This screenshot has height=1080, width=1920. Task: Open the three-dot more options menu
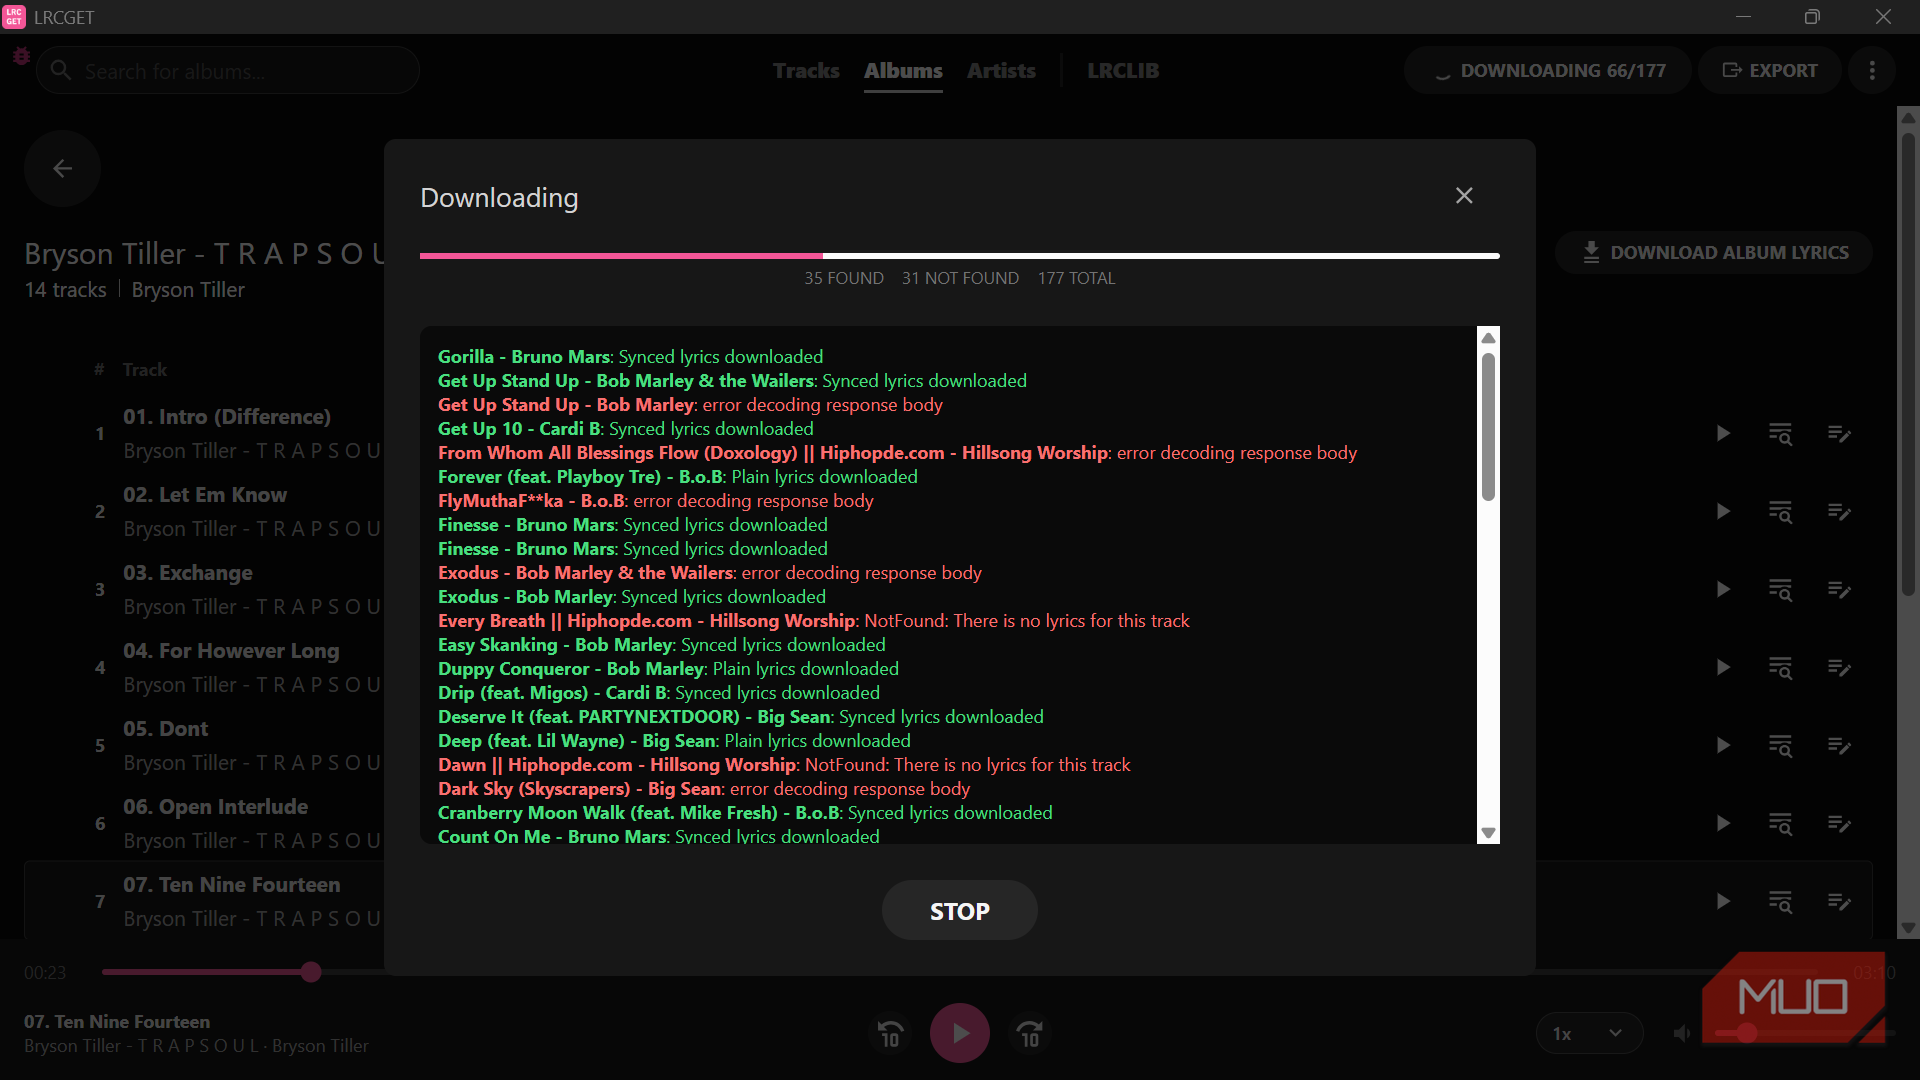1872,71
